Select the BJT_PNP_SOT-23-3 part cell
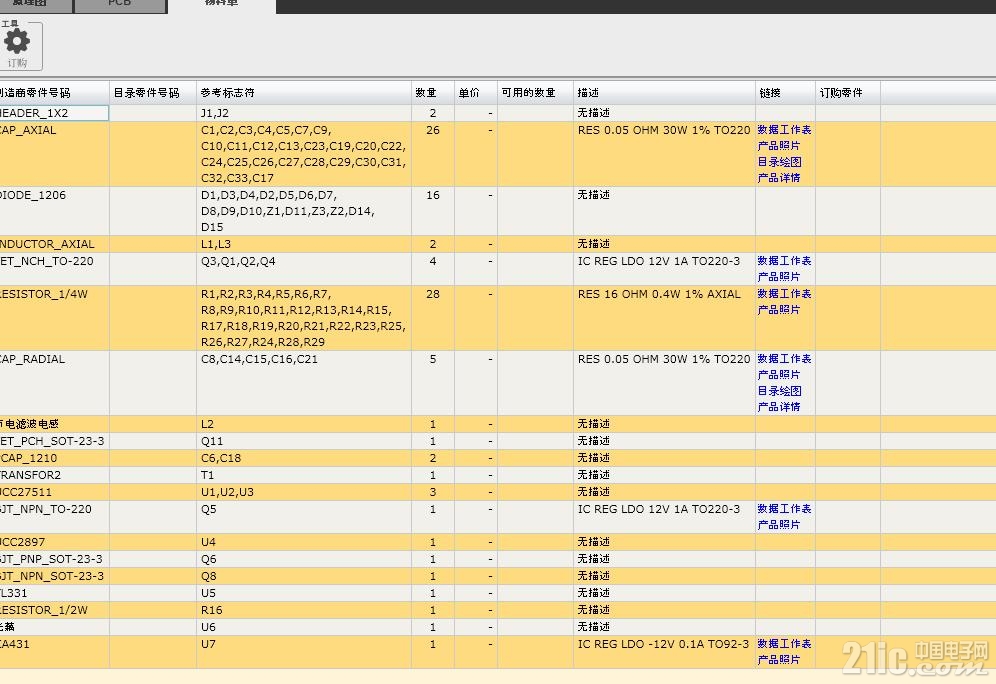 (54, 559)
